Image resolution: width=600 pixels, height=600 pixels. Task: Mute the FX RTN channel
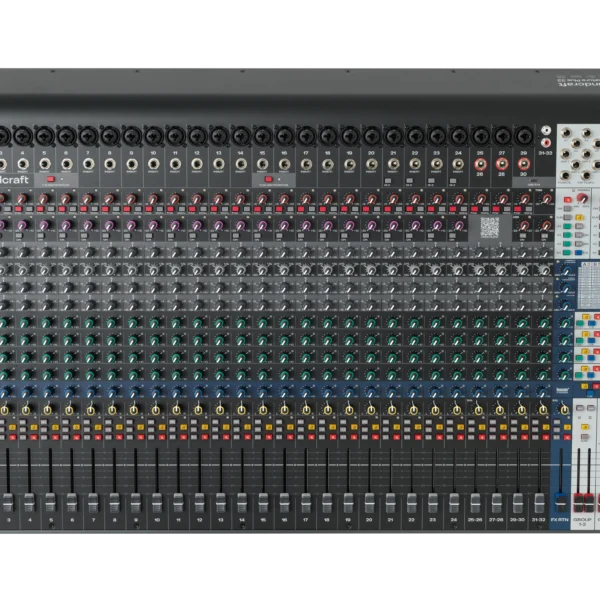567,437
